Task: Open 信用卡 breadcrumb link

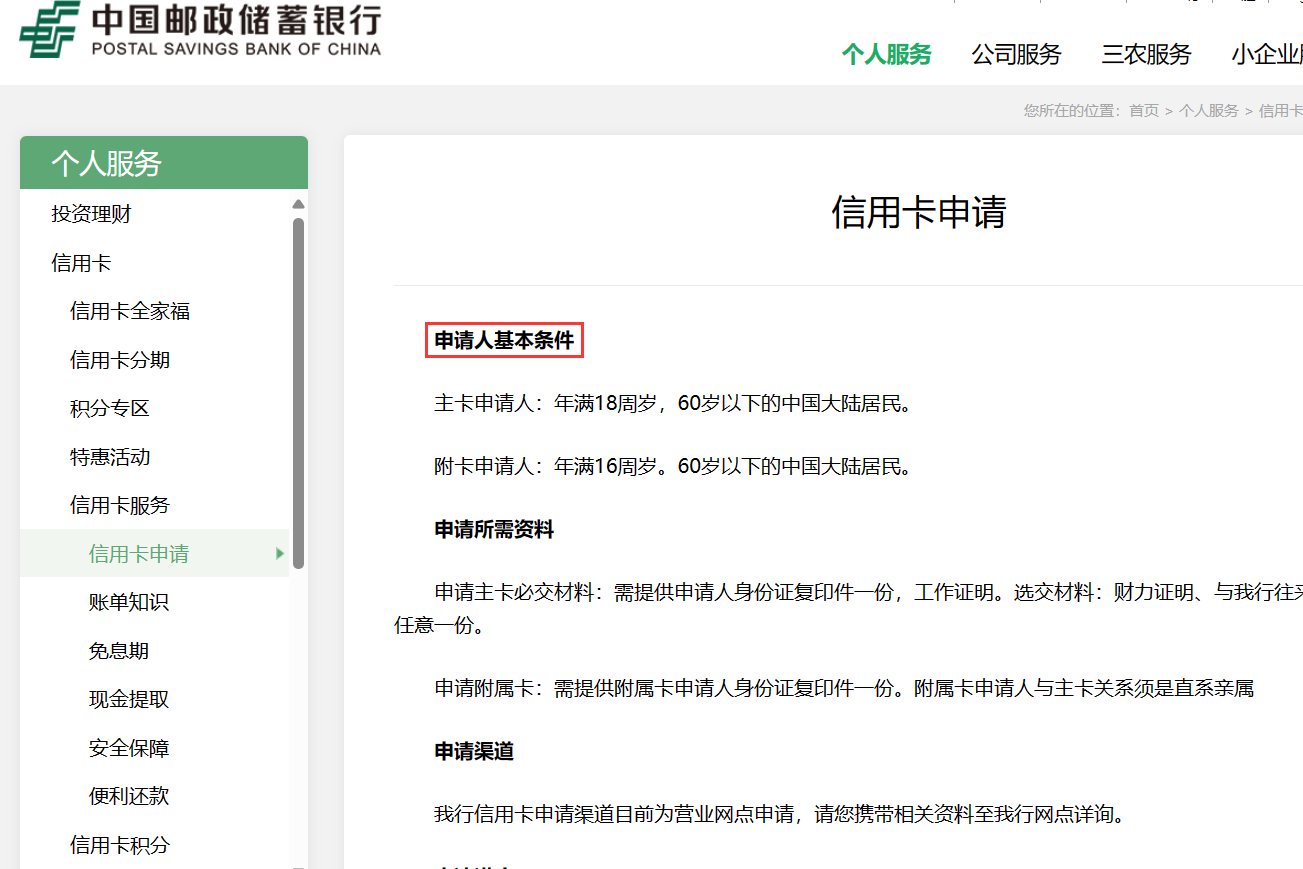Action: click(1281, 110)
